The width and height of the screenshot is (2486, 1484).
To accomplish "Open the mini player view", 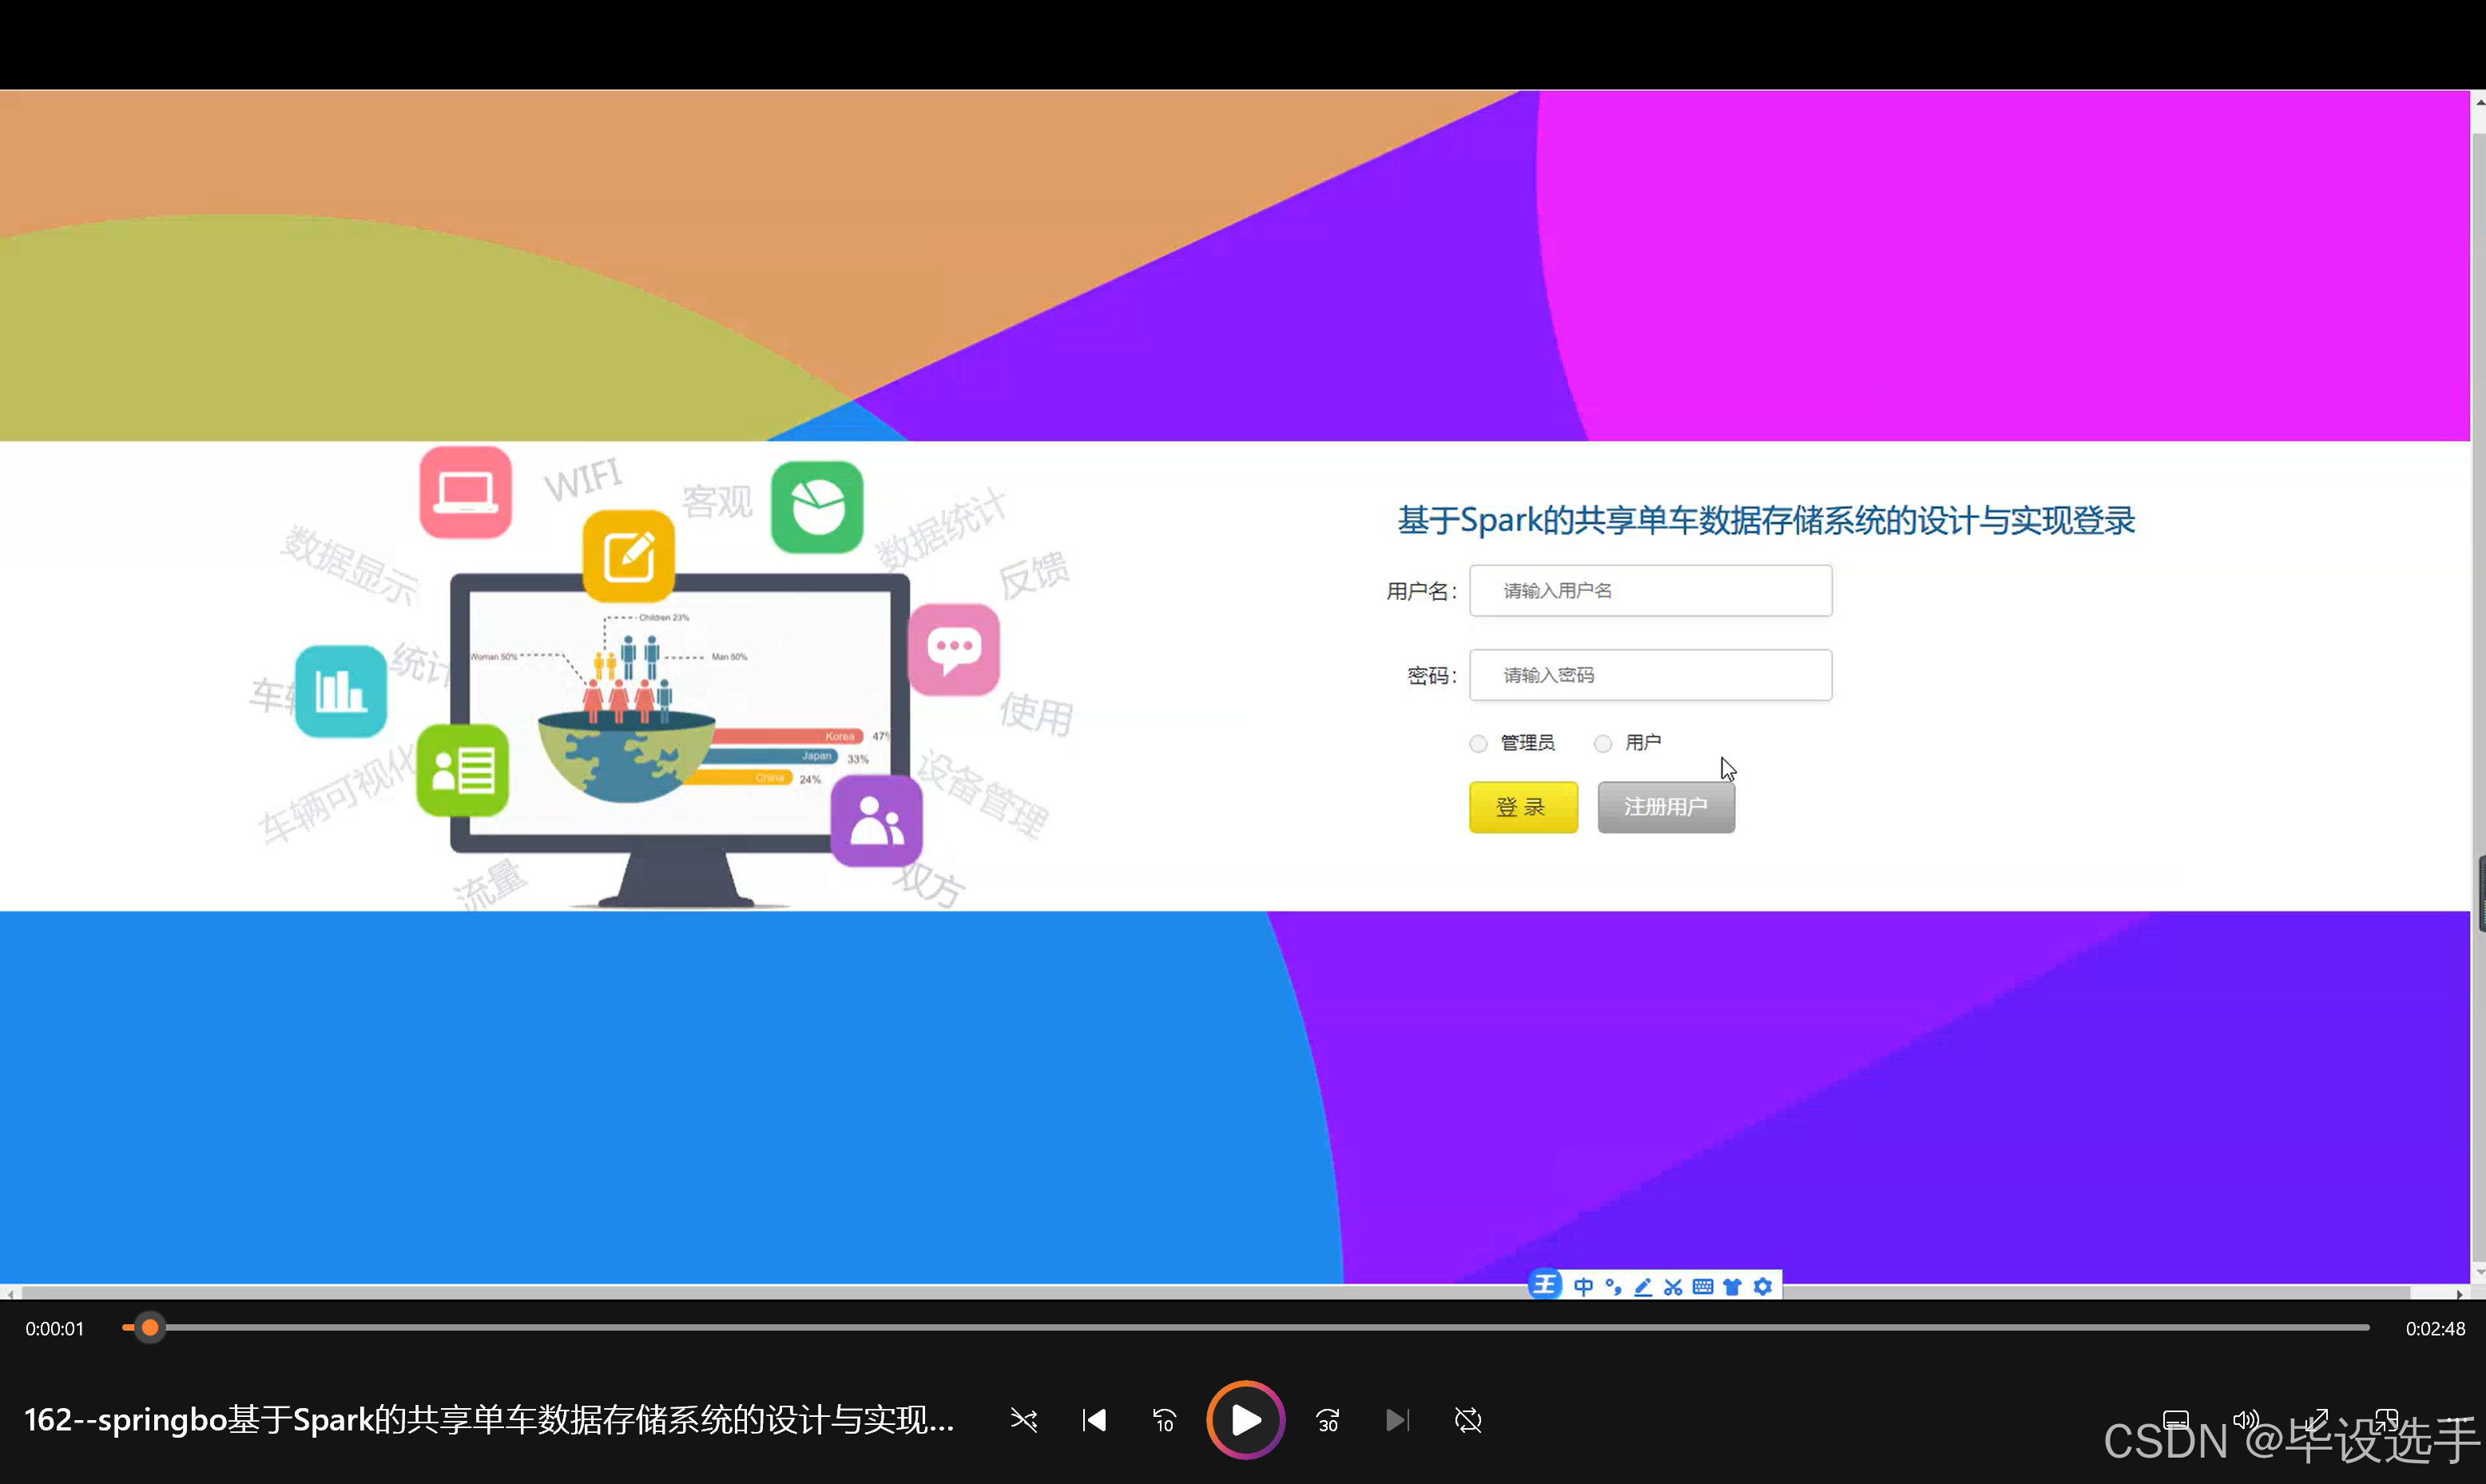I will tap(2387, 1420).
